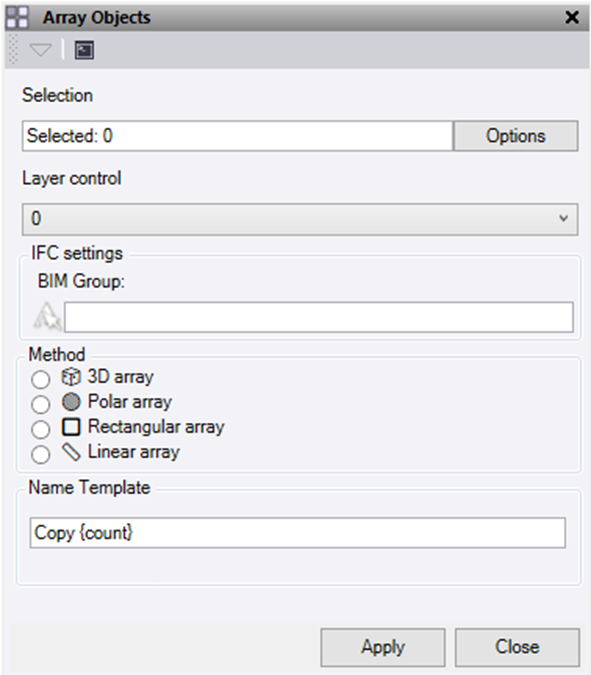The image size is (591, 675).
Task: Select the 3D array radio button
Action: (40, 379)
